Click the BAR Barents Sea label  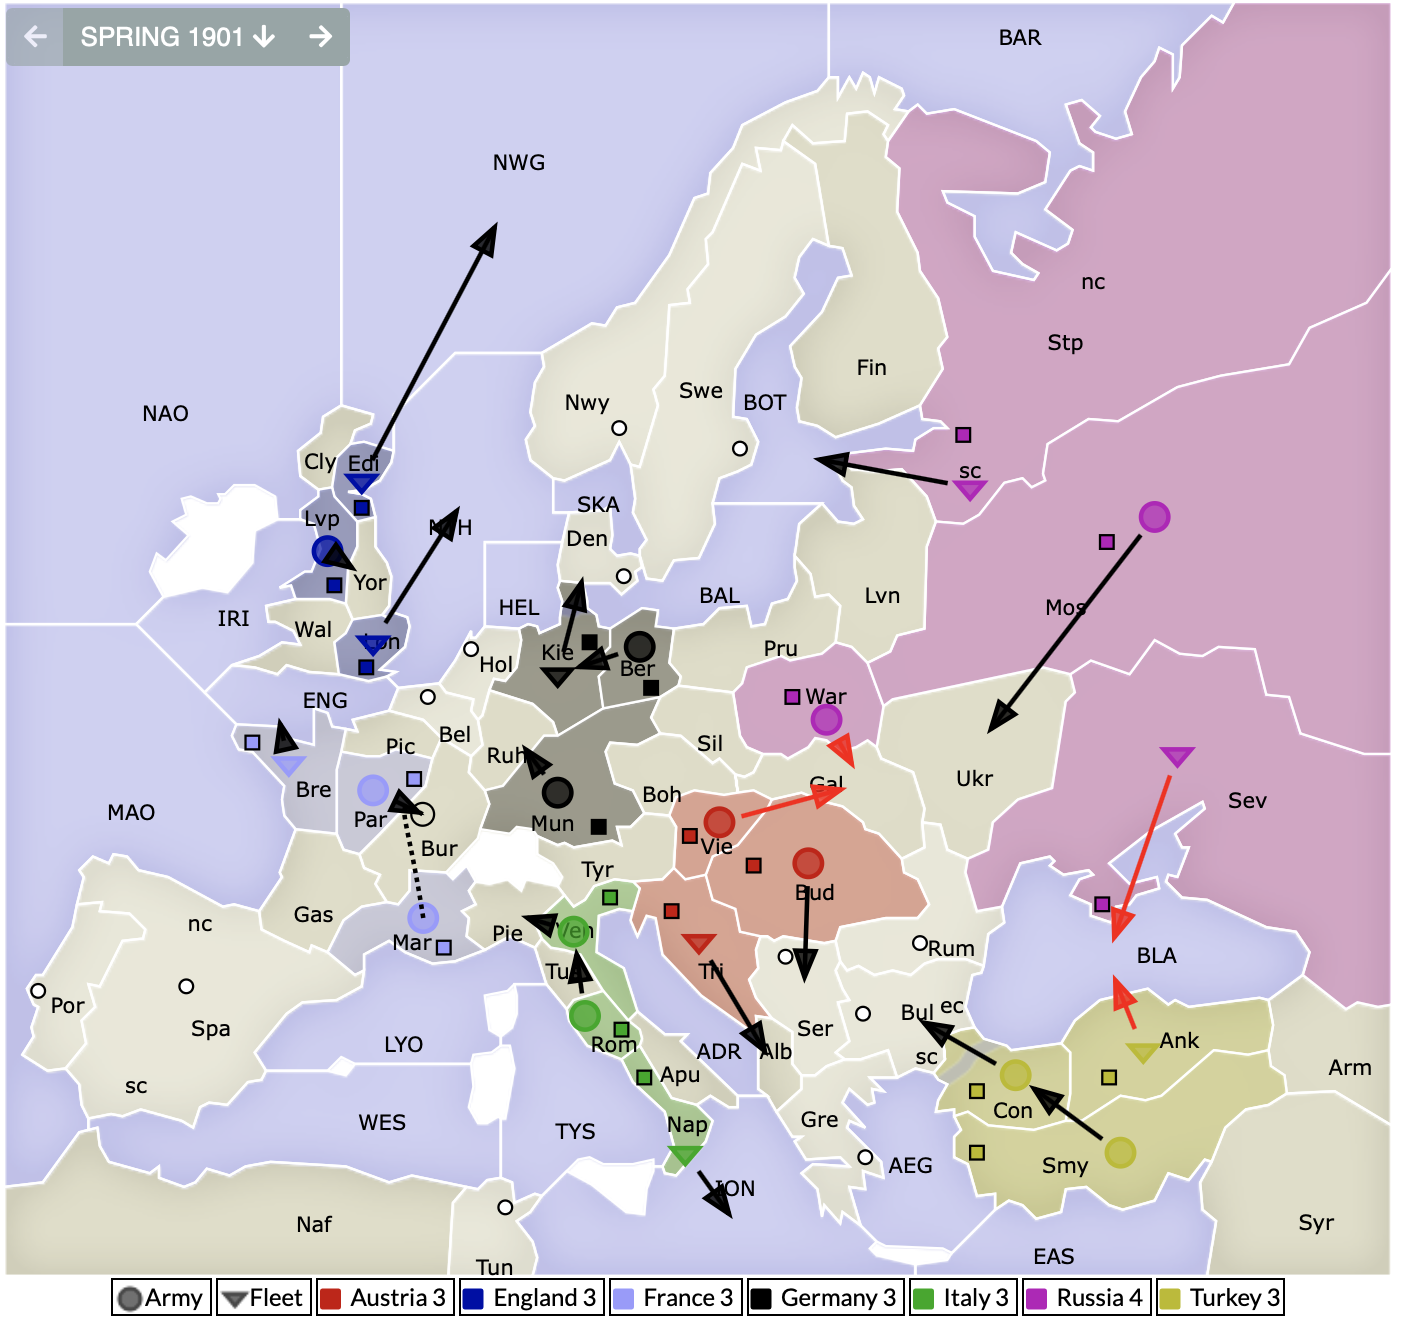point(1020,37)
